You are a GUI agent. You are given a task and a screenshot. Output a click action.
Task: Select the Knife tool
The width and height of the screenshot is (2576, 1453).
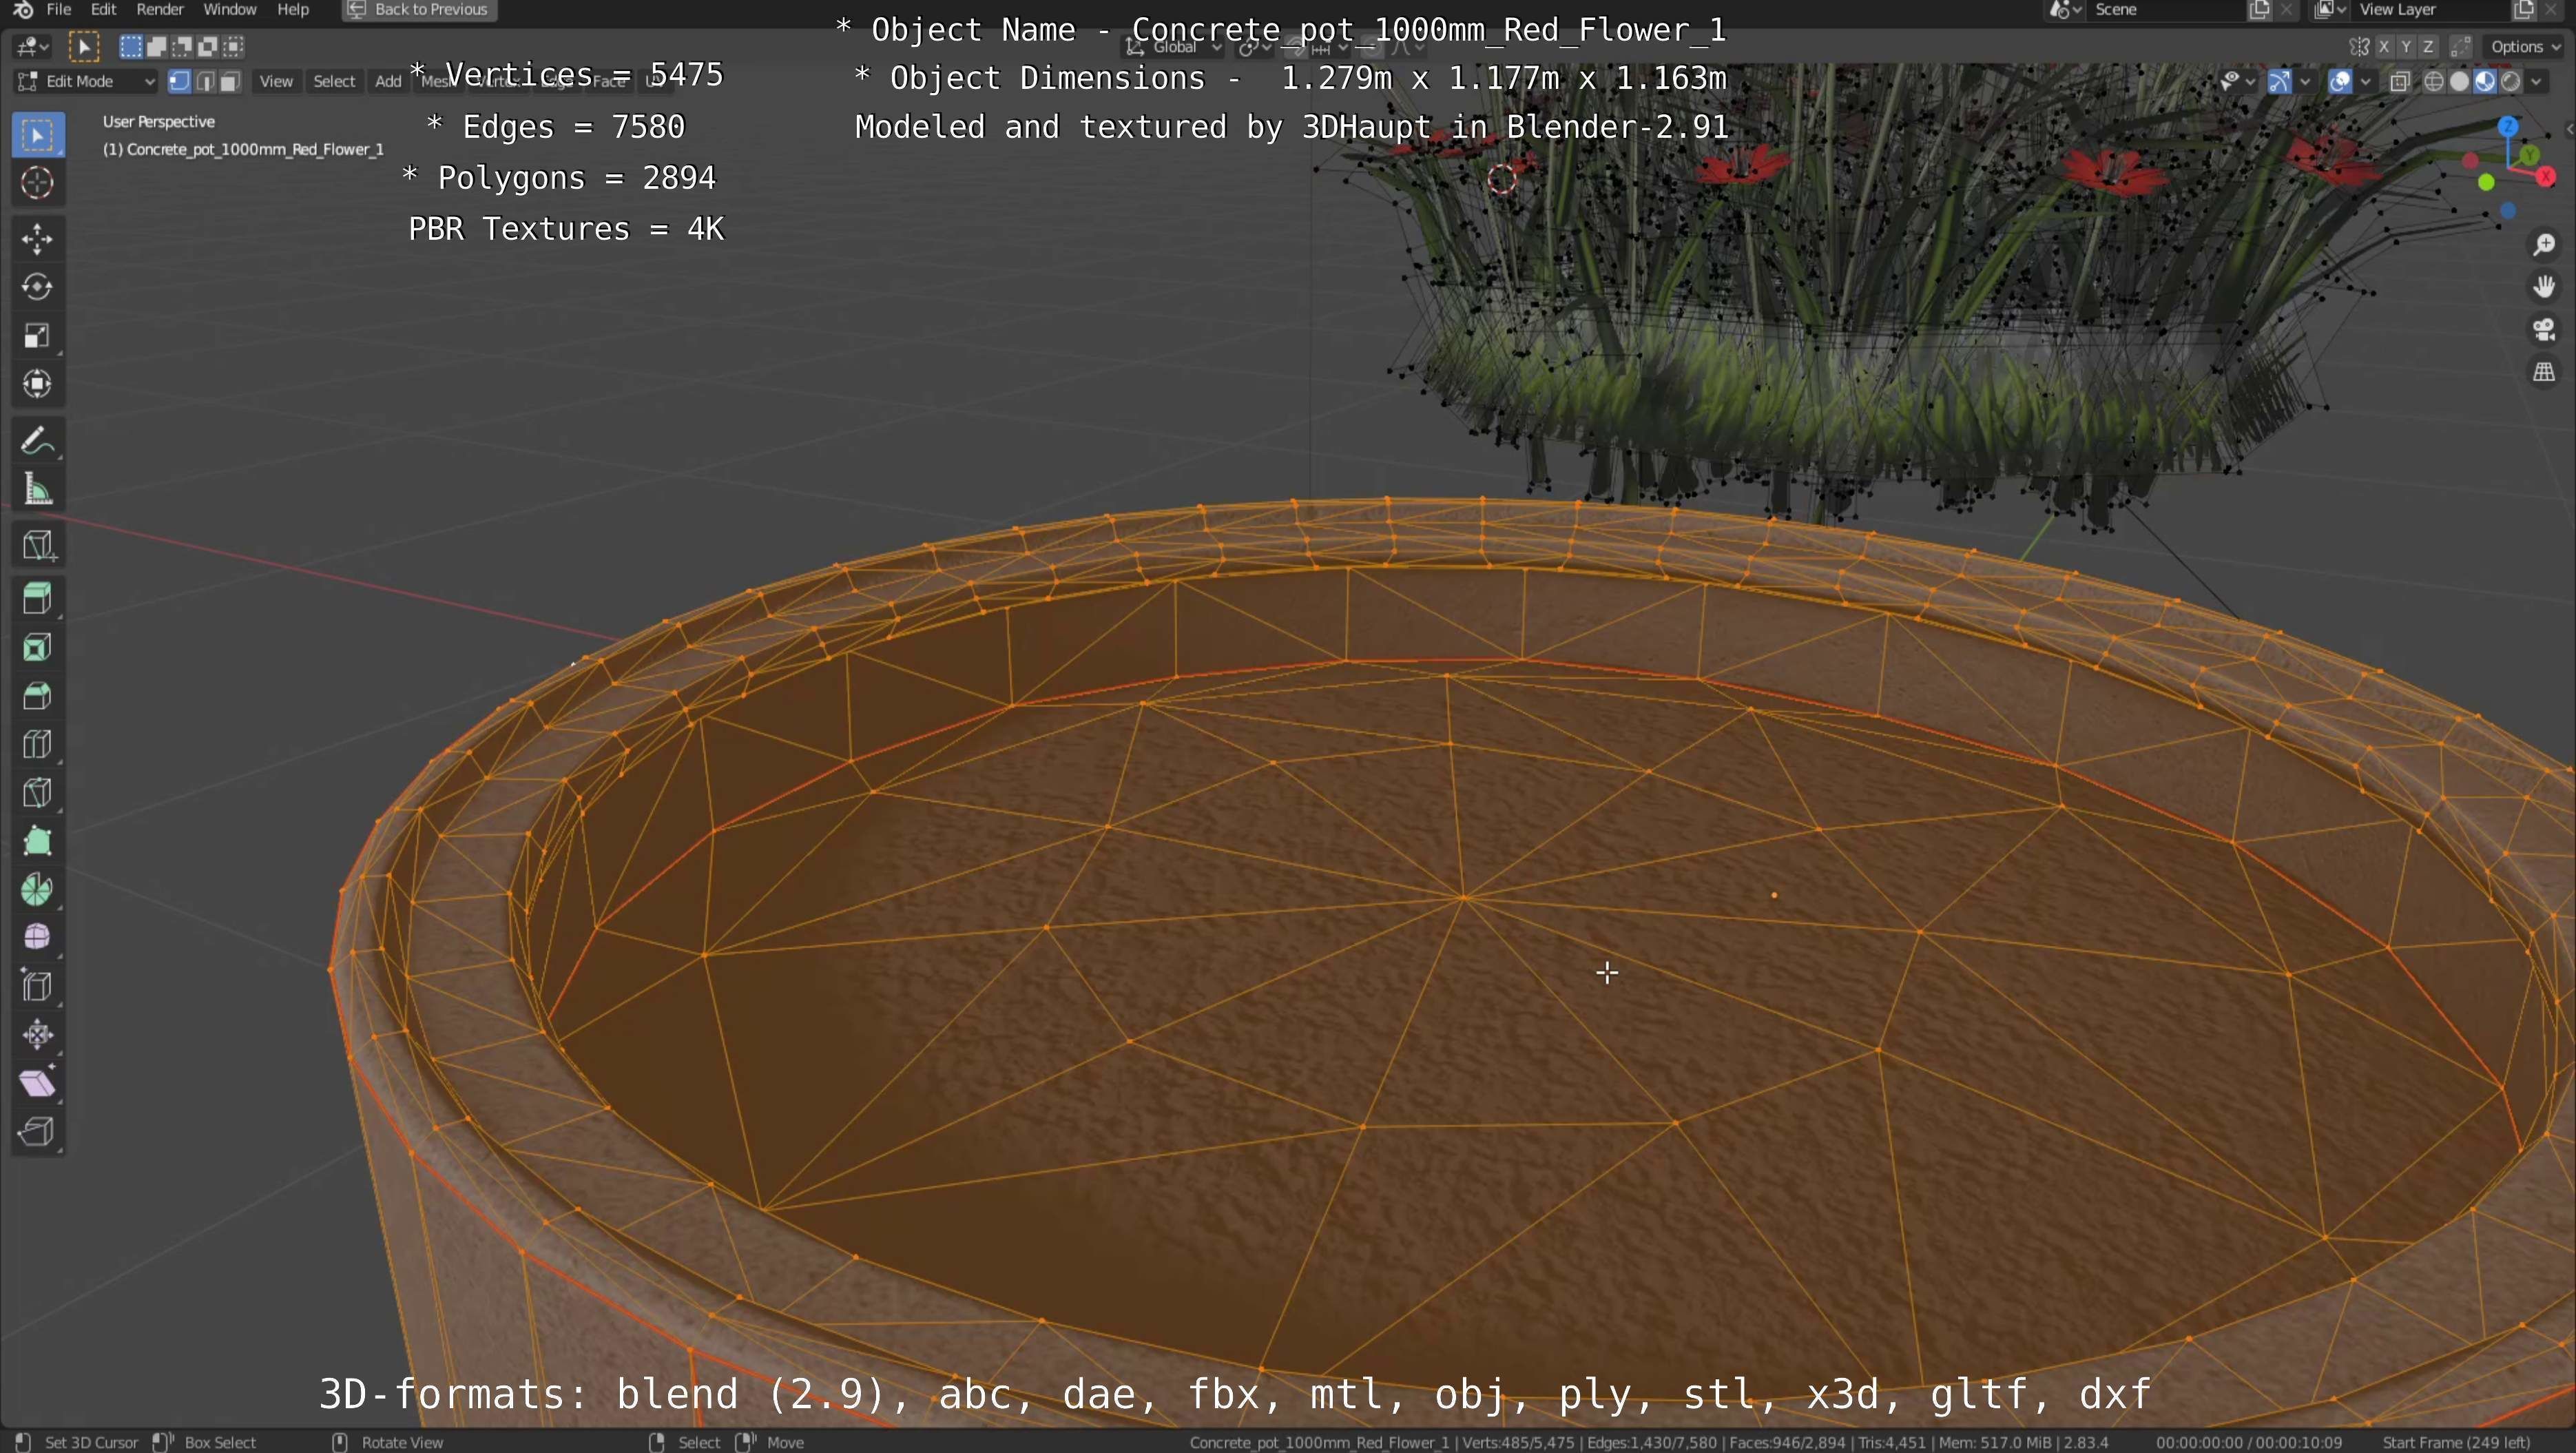pyautogui.click(x=38, y=793)
